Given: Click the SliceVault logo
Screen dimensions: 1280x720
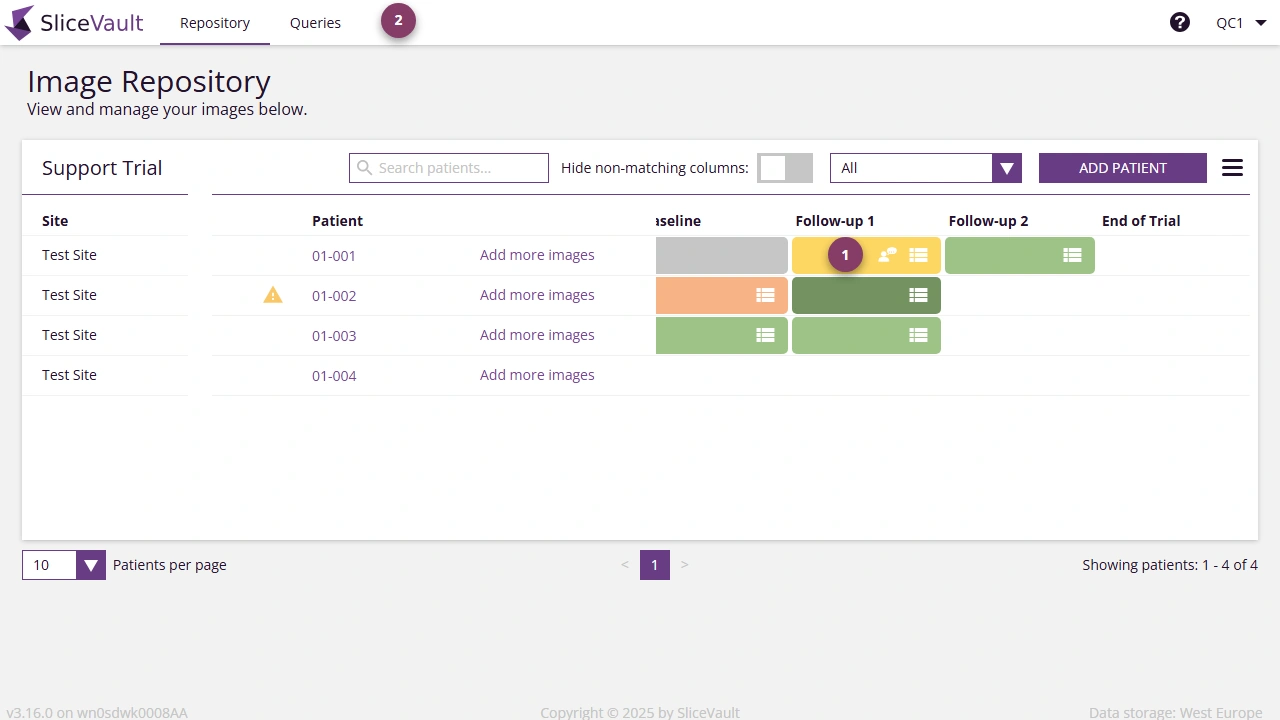Looking at the screenshot, I should pyautogui.click(x=75, y=22).
